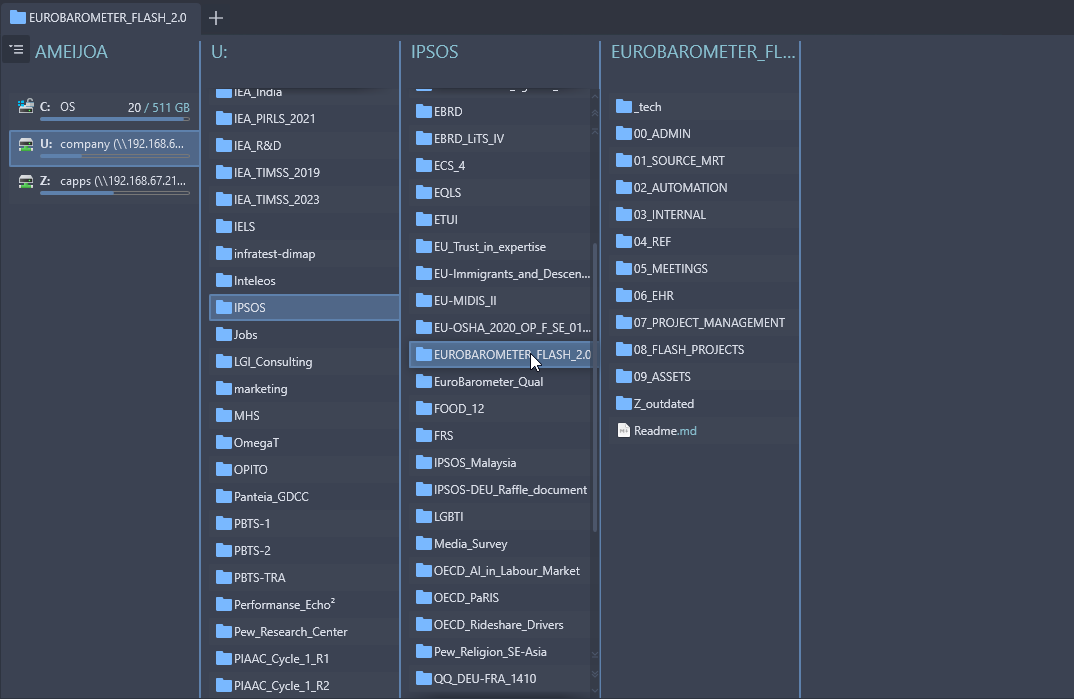Image resolution: width=1074 pixels, height=699 pixels.
Task: Open the IEA_PIRLS_2021 folder
Action: (304, 118)
